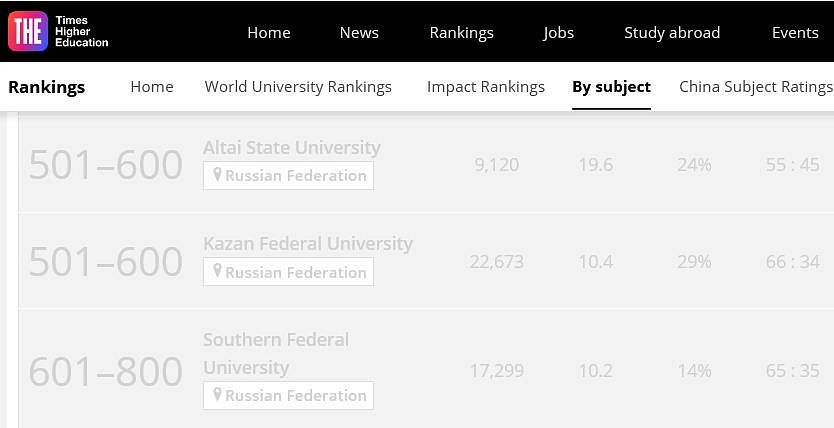Viewport: 834px width, 428px height.
Task: Switch to the World University Rankings tab
Action: (x=298, y=87)
